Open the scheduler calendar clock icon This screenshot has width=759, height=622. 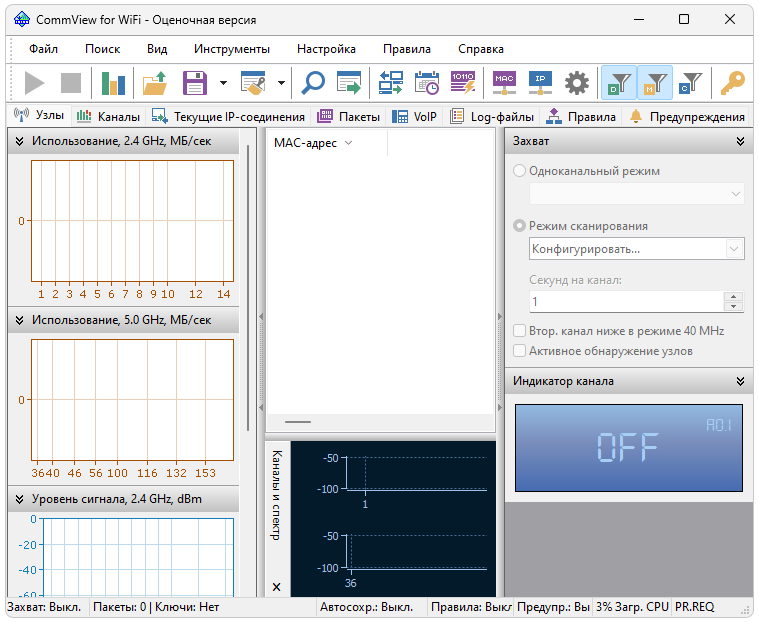(427, 83)
